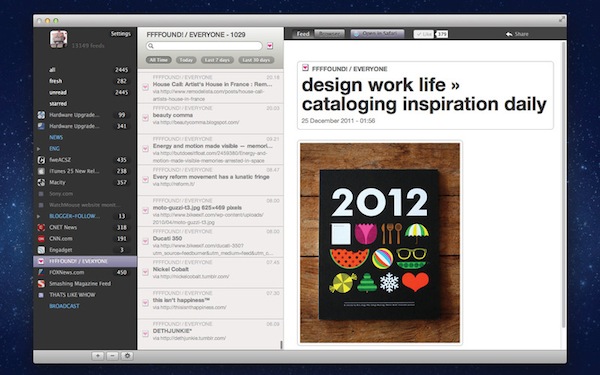Open the 'this isn't happiness' article

pyautogui.click(x=210, y=303)
